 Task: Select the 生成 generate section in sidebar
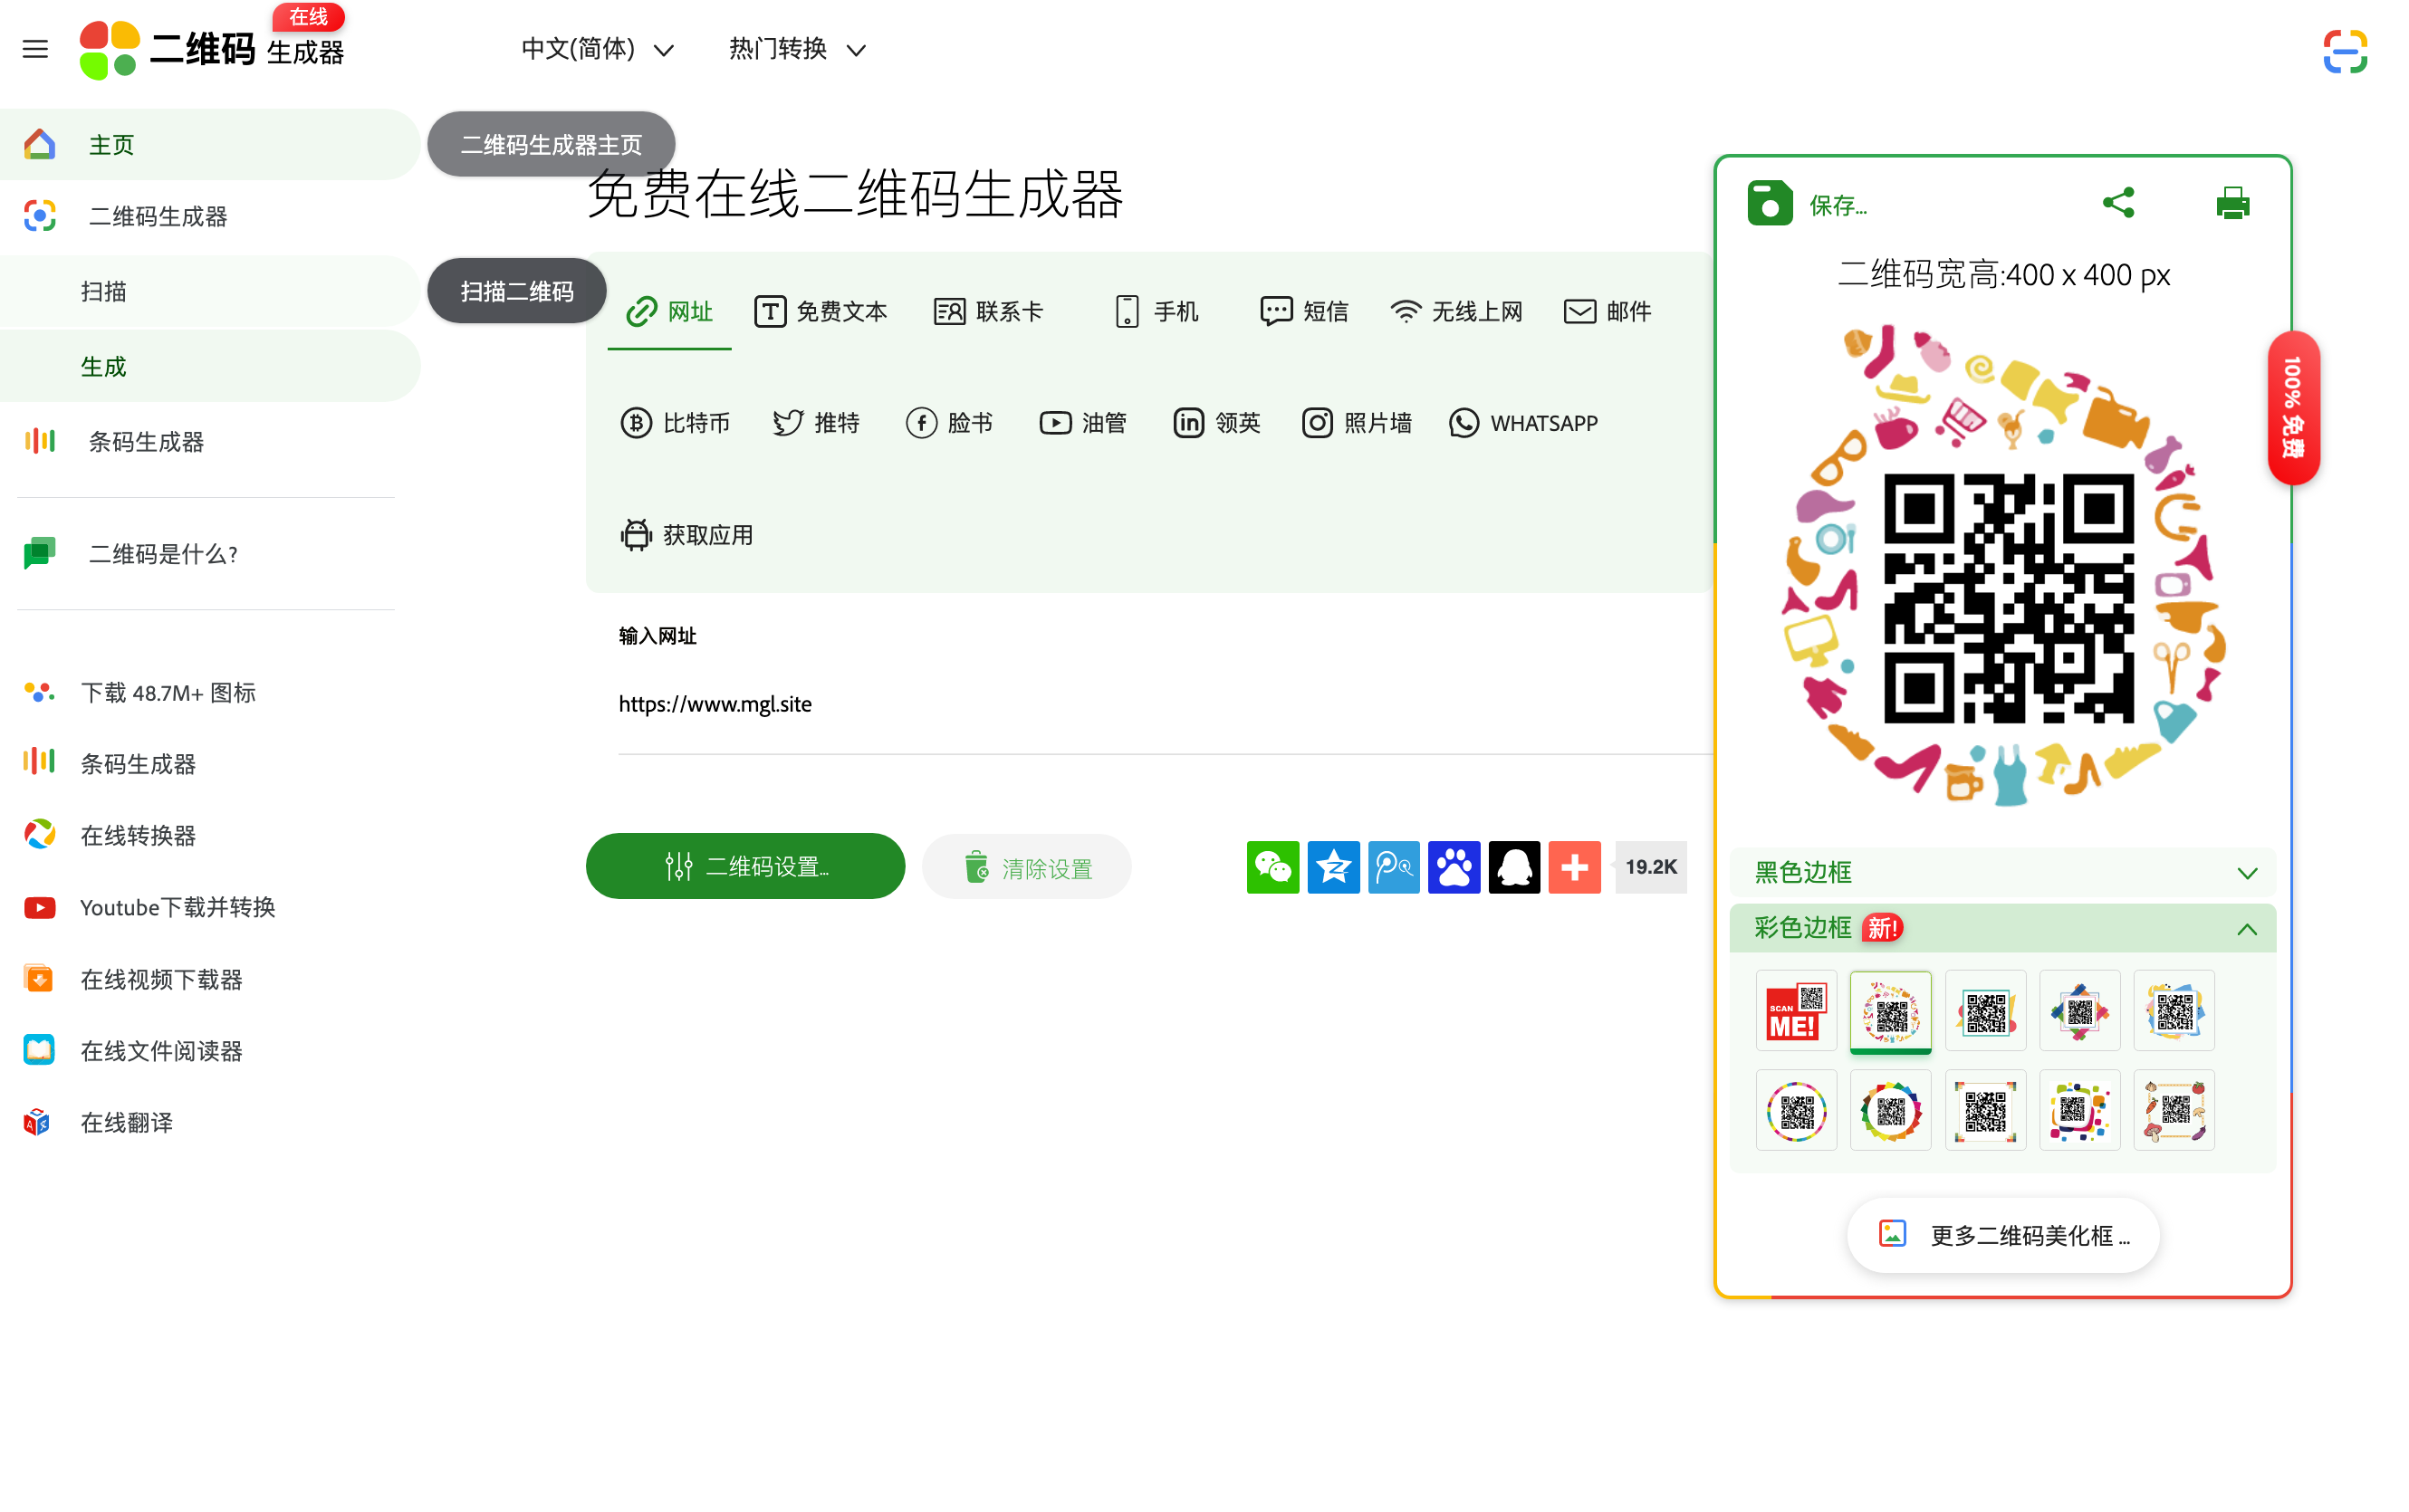[x=103, y=365]
